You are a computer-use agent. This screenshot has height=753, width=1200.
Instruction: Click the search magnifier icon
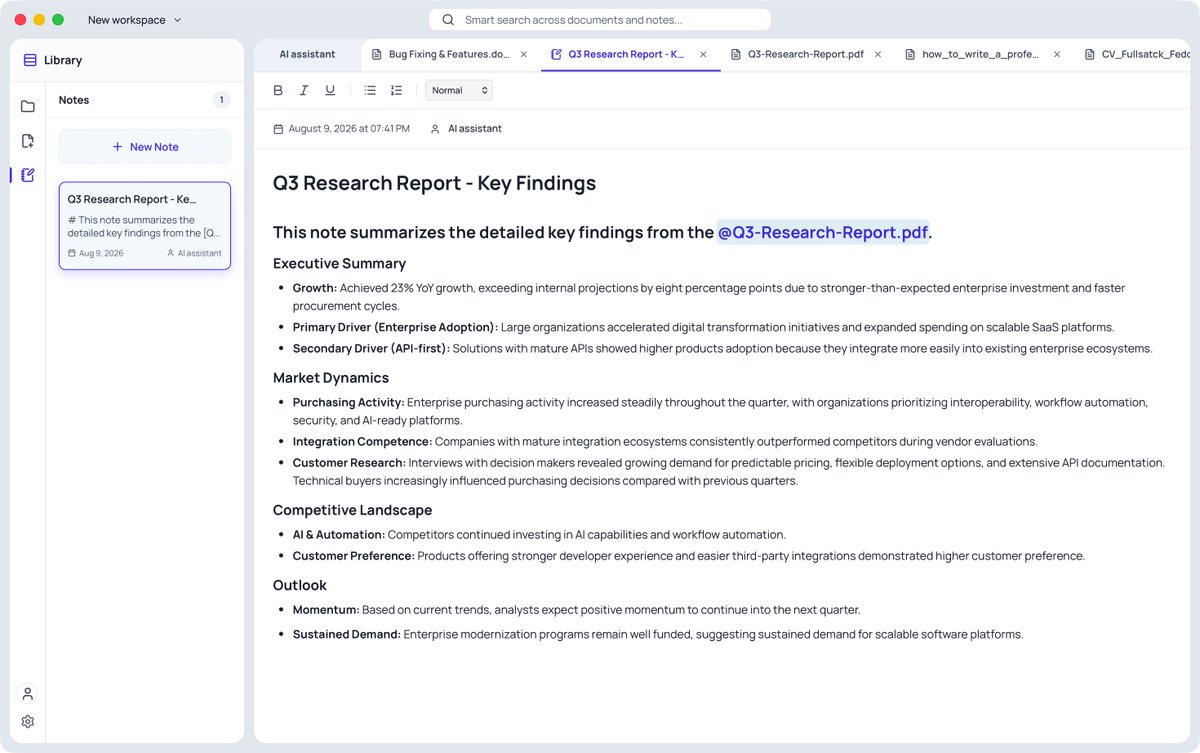coord(448,20)
